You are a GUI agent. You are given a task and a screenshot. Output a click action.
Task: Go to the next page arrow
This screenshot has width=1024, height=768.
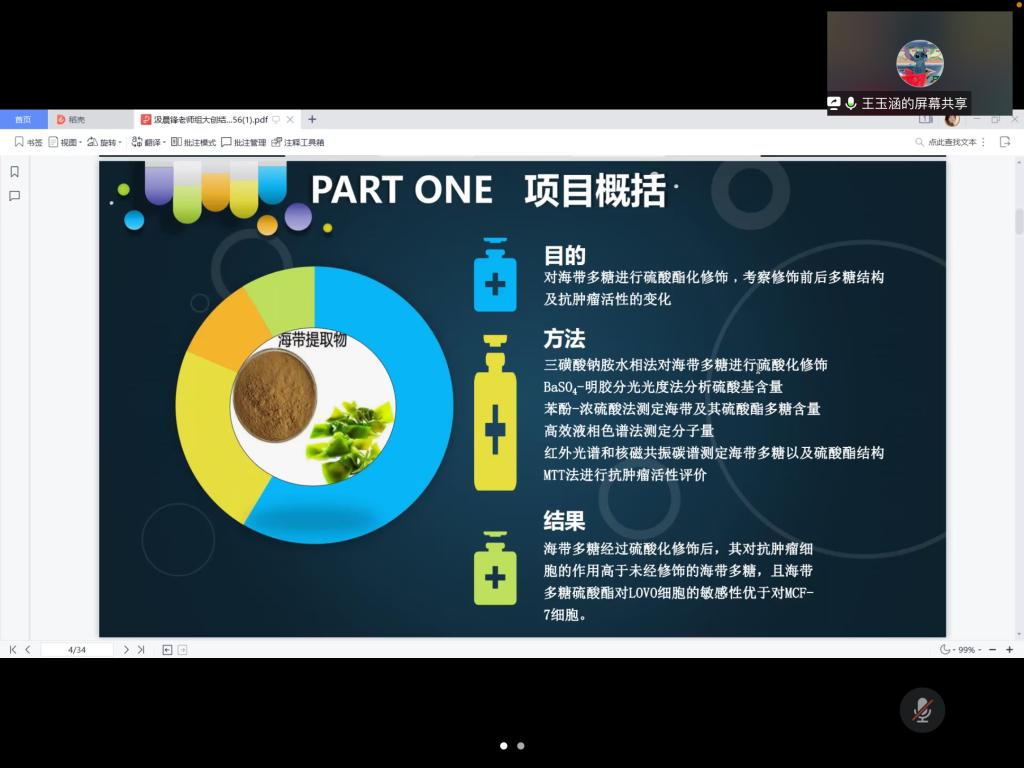[x=126, y=650]
